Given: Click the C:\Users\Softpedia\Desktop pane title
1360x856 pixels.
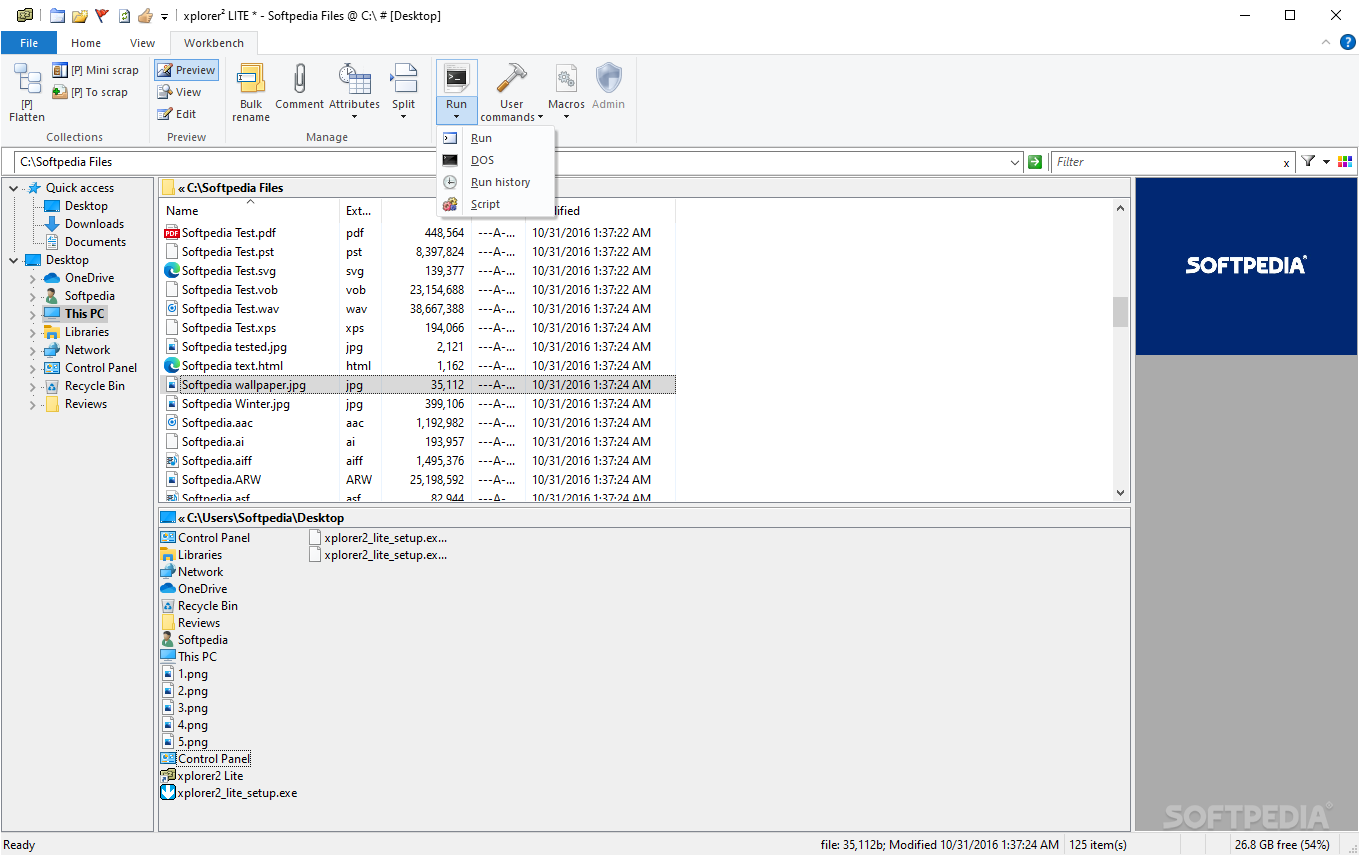Looking at the screenshot, I should point(265,518).
